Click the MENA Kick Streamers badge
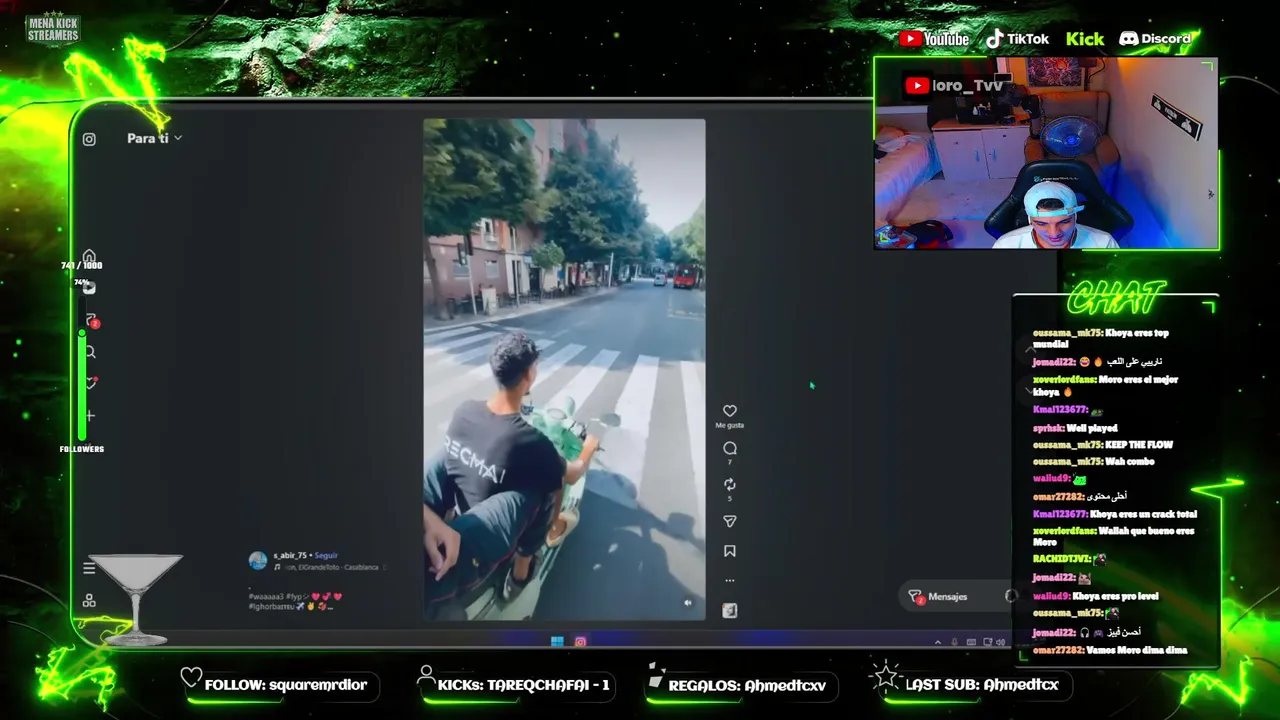 [x=53, y=28]
